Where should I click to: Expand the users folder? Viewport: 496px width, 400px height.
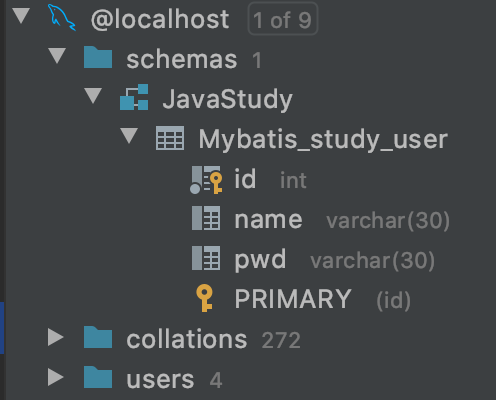point(56,377)
